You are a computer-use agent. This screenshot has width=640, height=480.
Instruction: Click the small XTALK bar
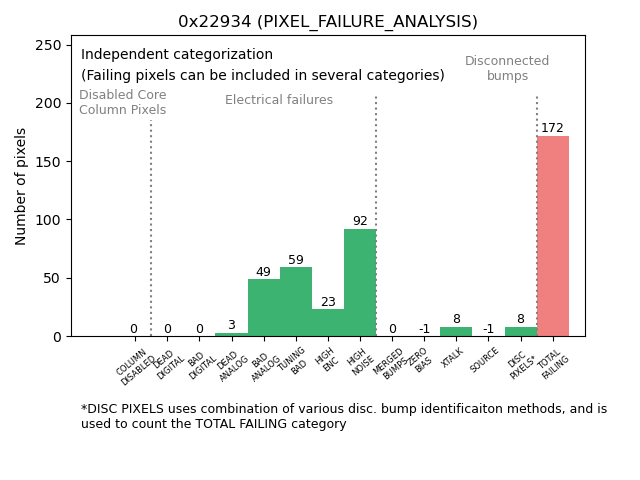click(x=456, y=332)
